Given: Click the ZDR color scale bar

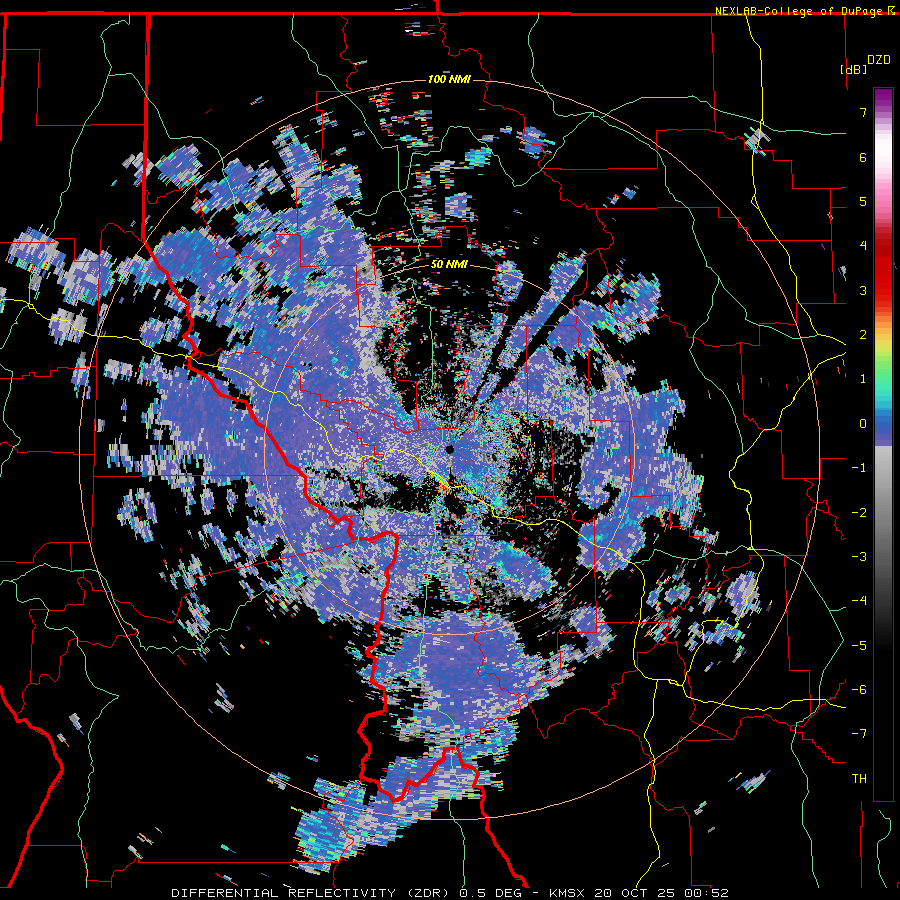Looking at the screenshot, I should coord(883,444).
